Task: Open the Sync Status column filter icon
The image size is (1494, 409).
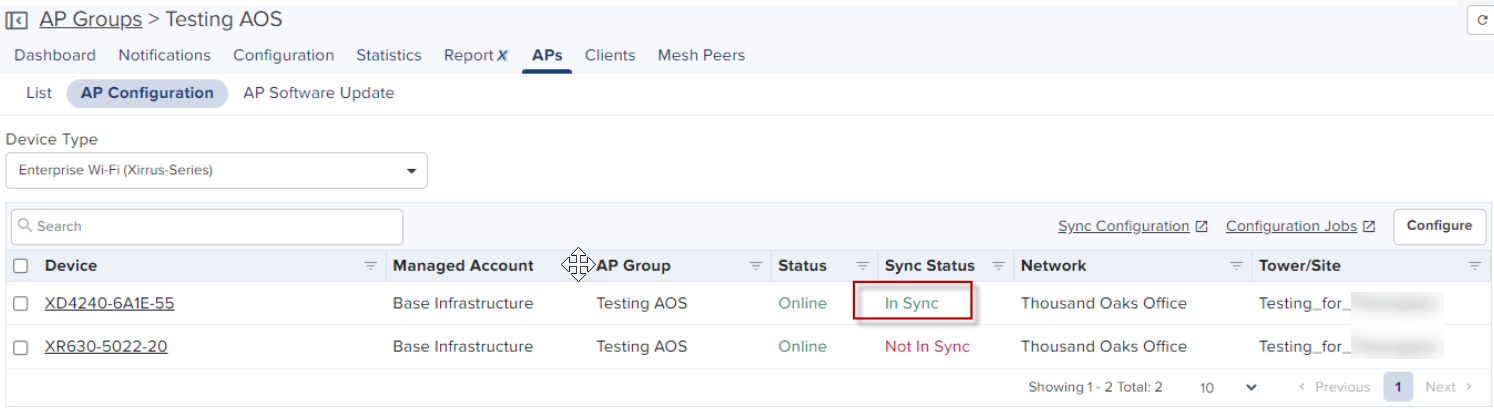Action: (x=998, y=266)
